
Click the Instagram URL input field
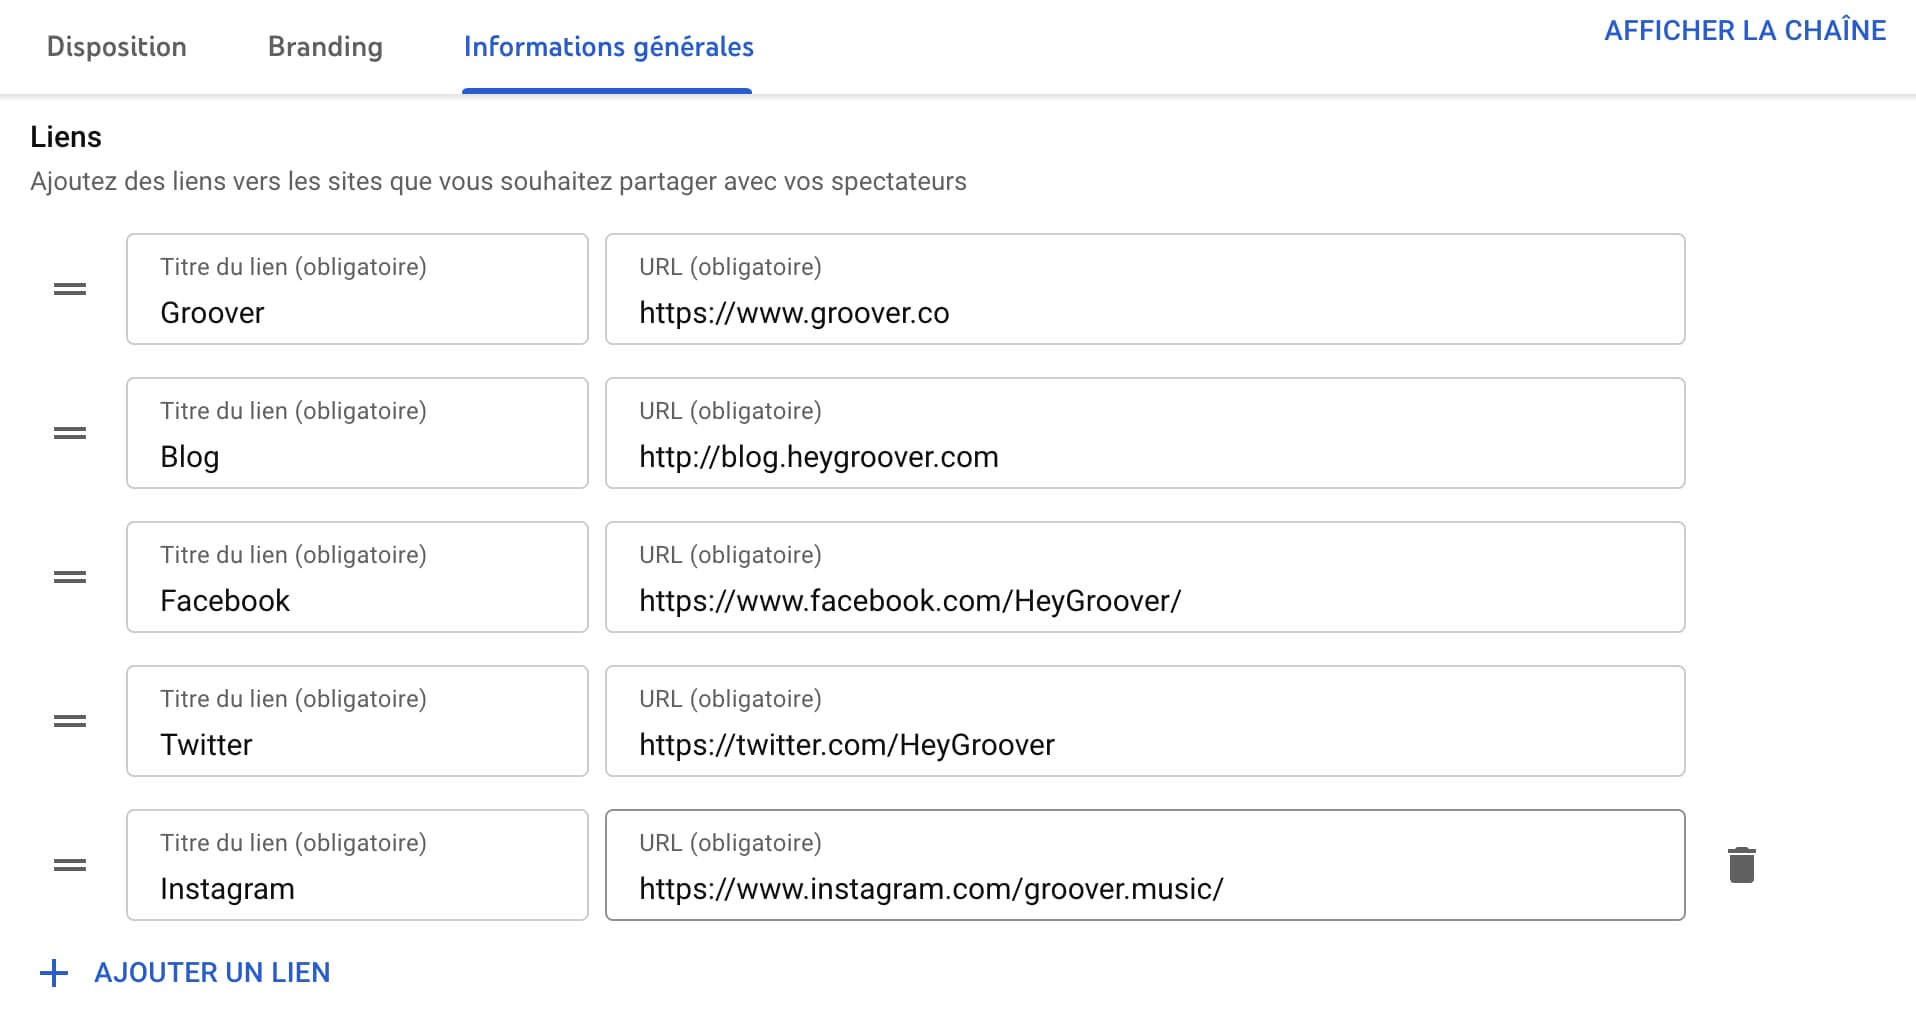click(1145, 865)
